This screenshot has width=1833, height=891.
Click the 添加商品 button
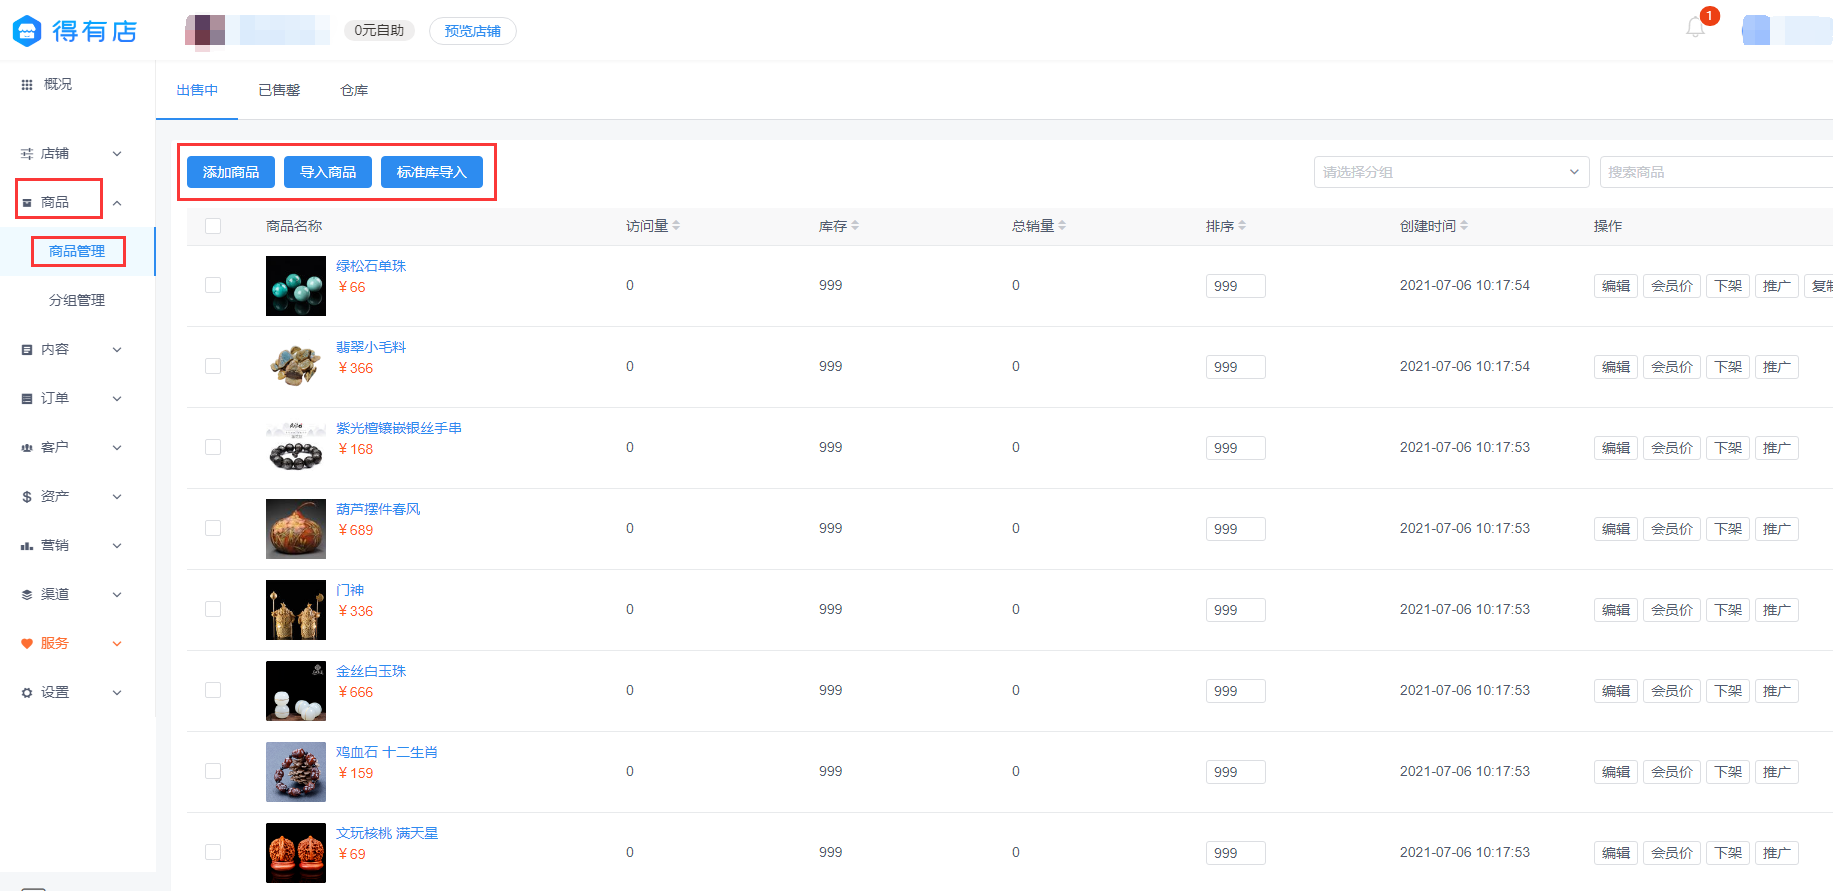(231, 172)
